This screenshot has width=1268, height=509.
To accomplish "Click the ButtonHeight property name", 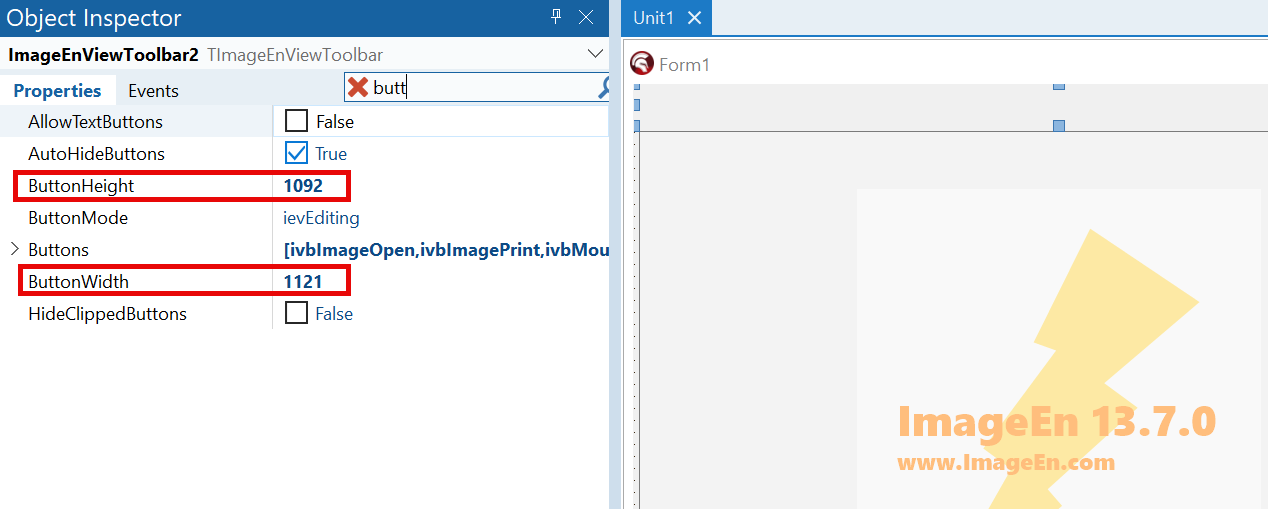I will 81,185.
